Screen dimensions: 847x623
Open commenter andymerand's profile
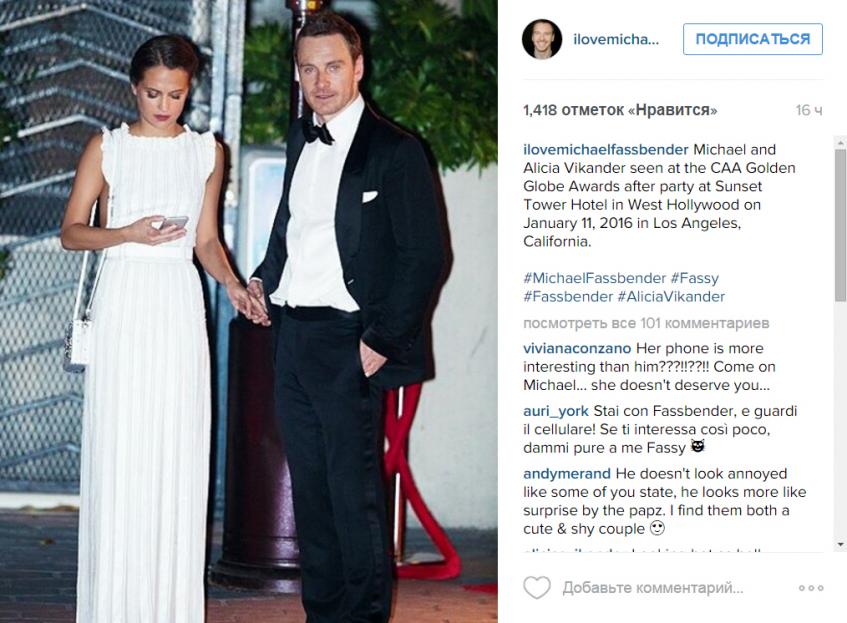567,474
